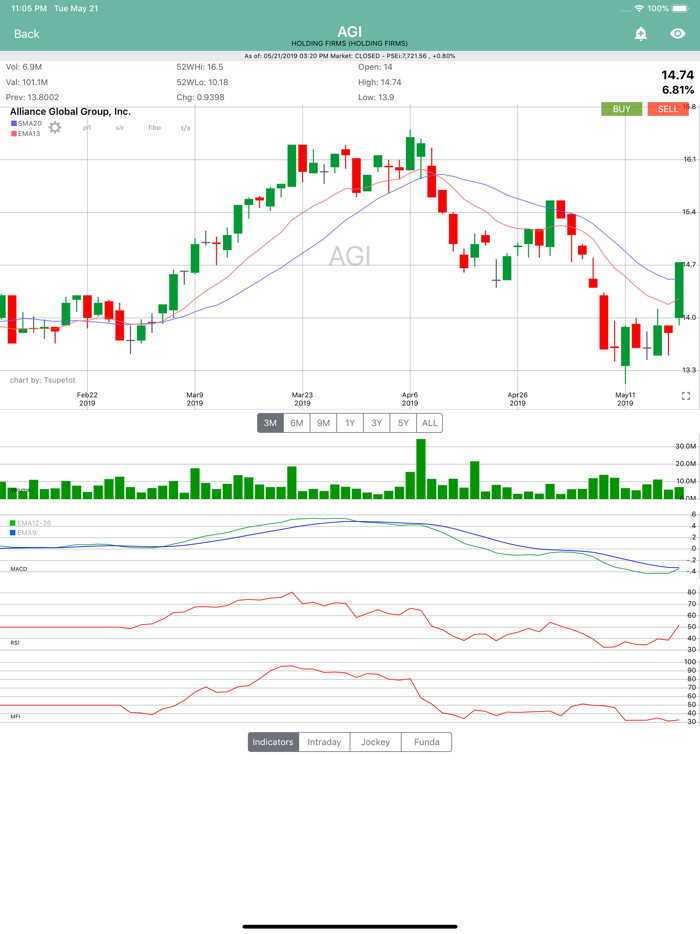700x934 pixels.
Task: Switch to the Intraday tab
Action: click(324, 742)
